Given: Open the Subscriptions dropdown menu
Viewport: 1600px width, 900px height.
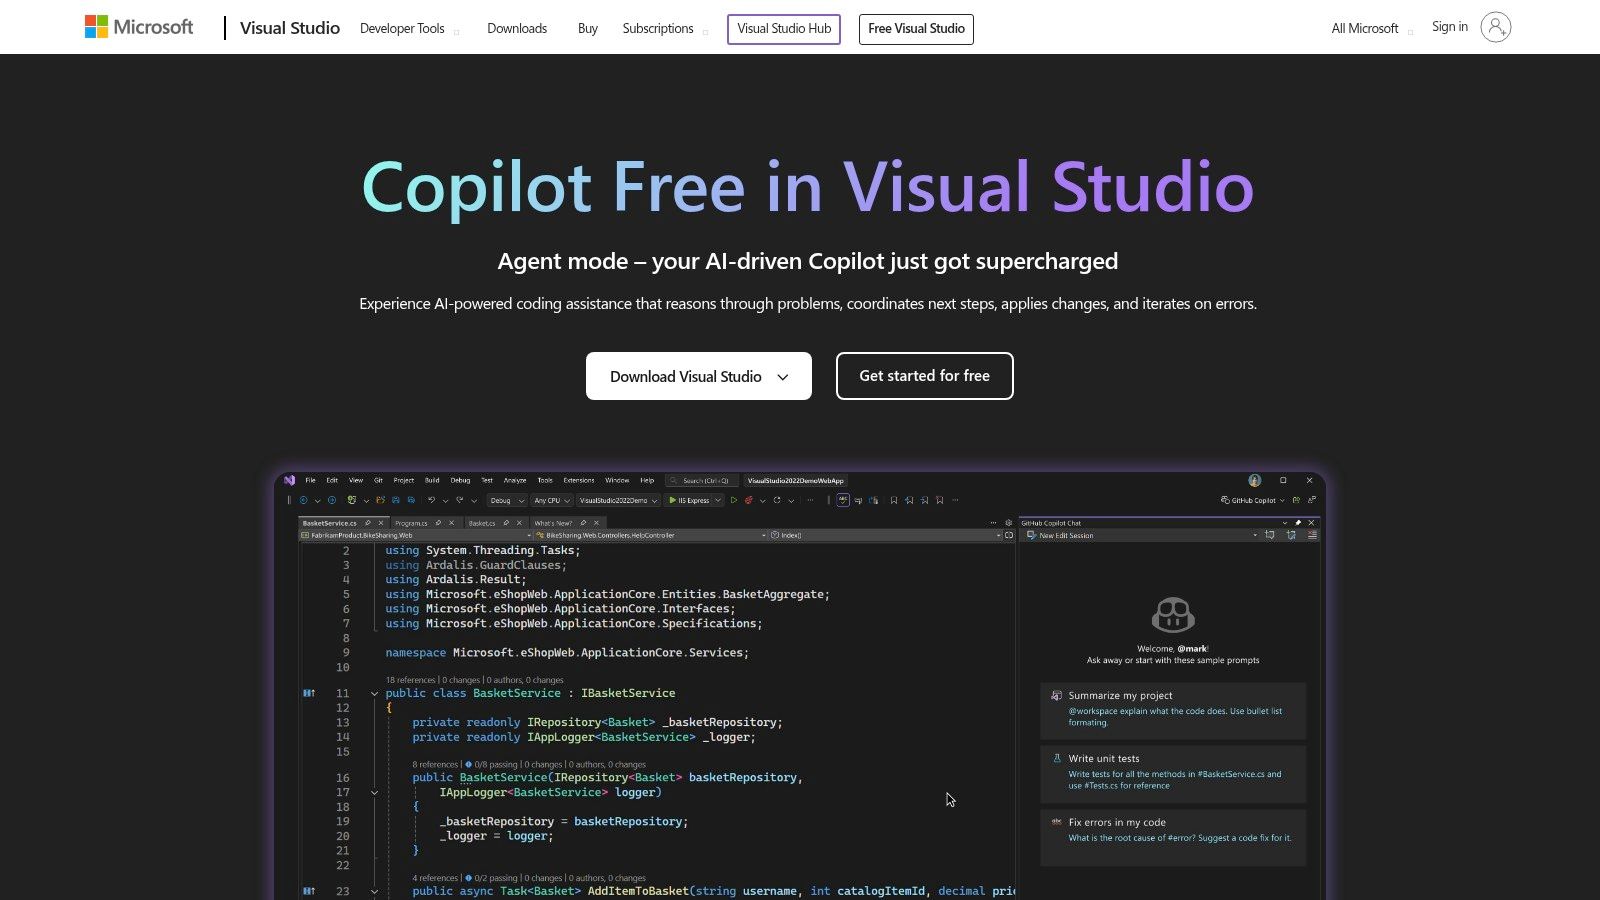Looking at the screenshot, I should [665, 28].
